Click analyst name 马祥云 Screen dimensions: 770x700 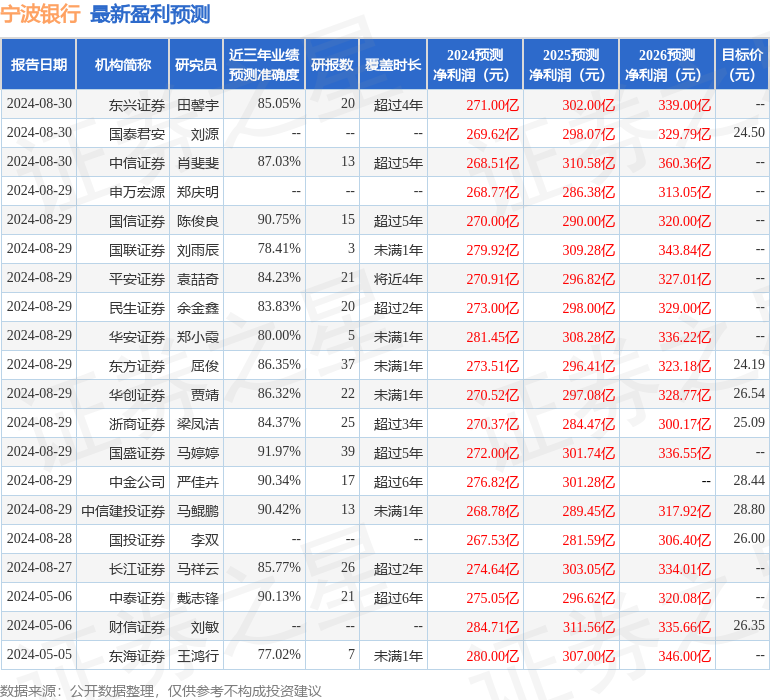[198, 568]
